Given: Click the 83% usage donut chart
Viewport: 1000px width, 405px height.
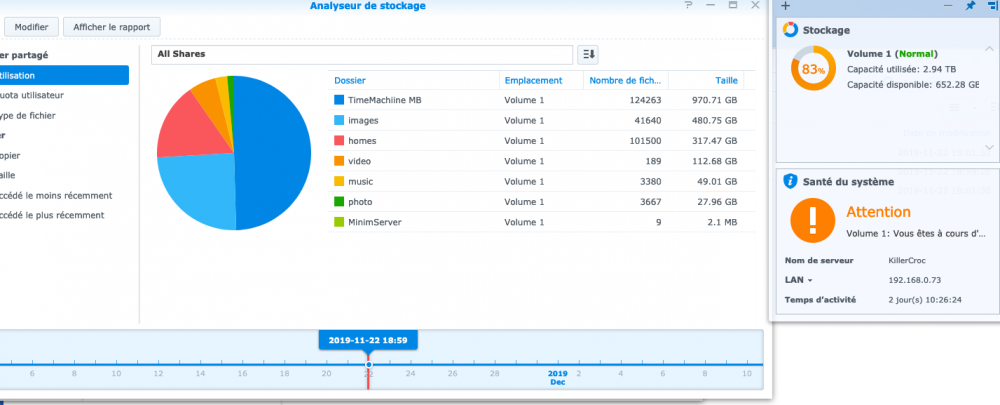Looking at the screenshot, I should pyautogui.click(x=812, y=70).
